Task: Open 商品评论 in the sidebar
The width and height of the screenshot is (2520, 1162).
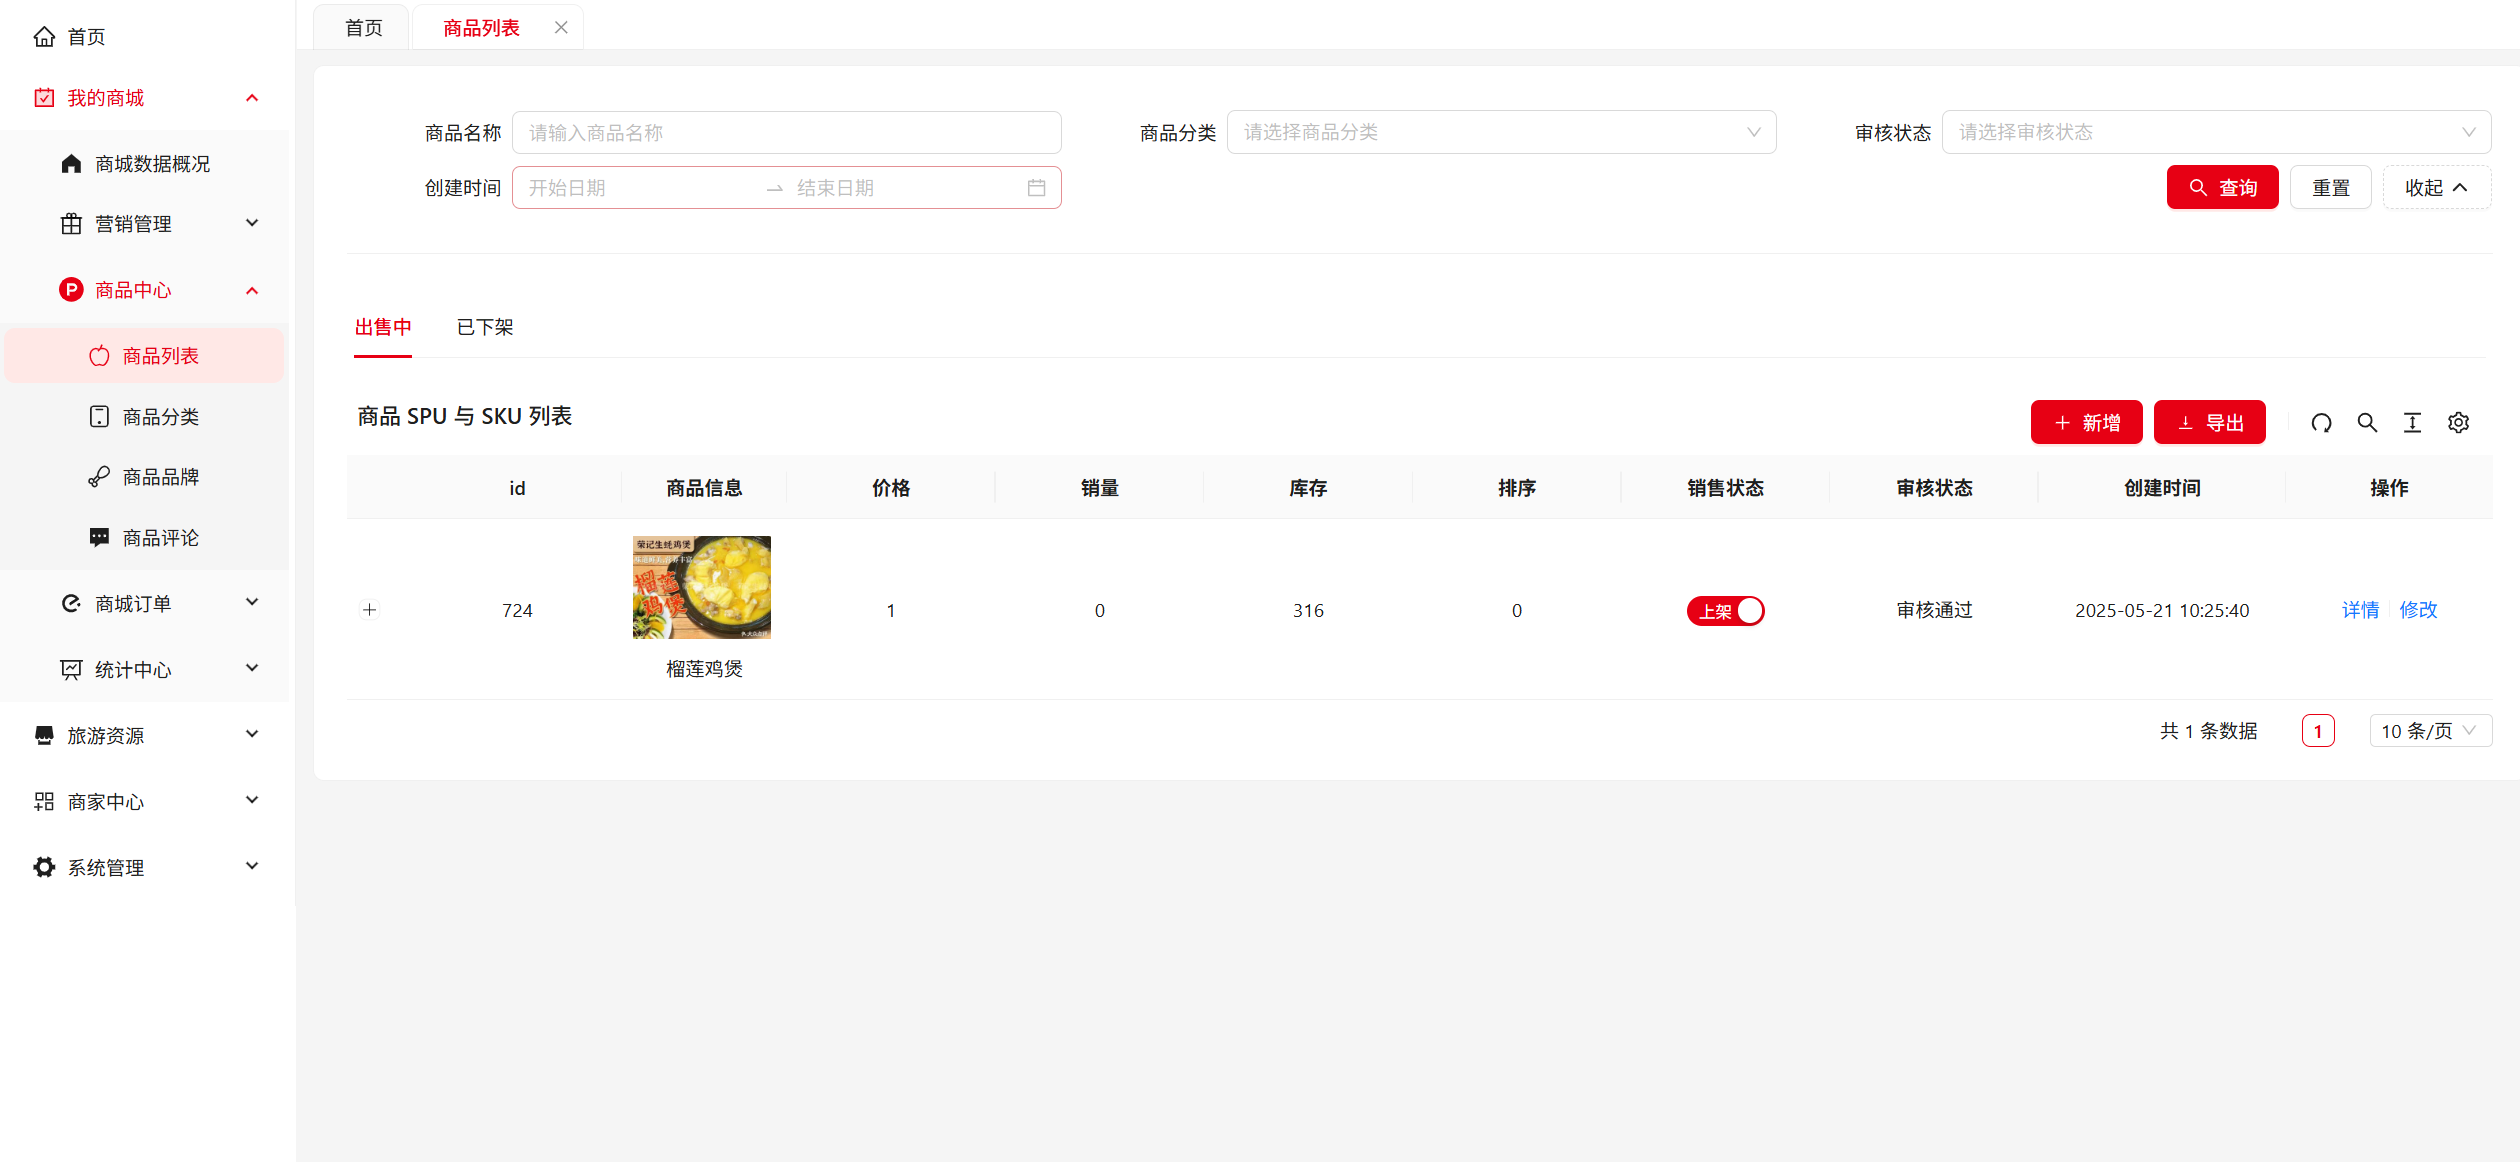Action: 160,538
